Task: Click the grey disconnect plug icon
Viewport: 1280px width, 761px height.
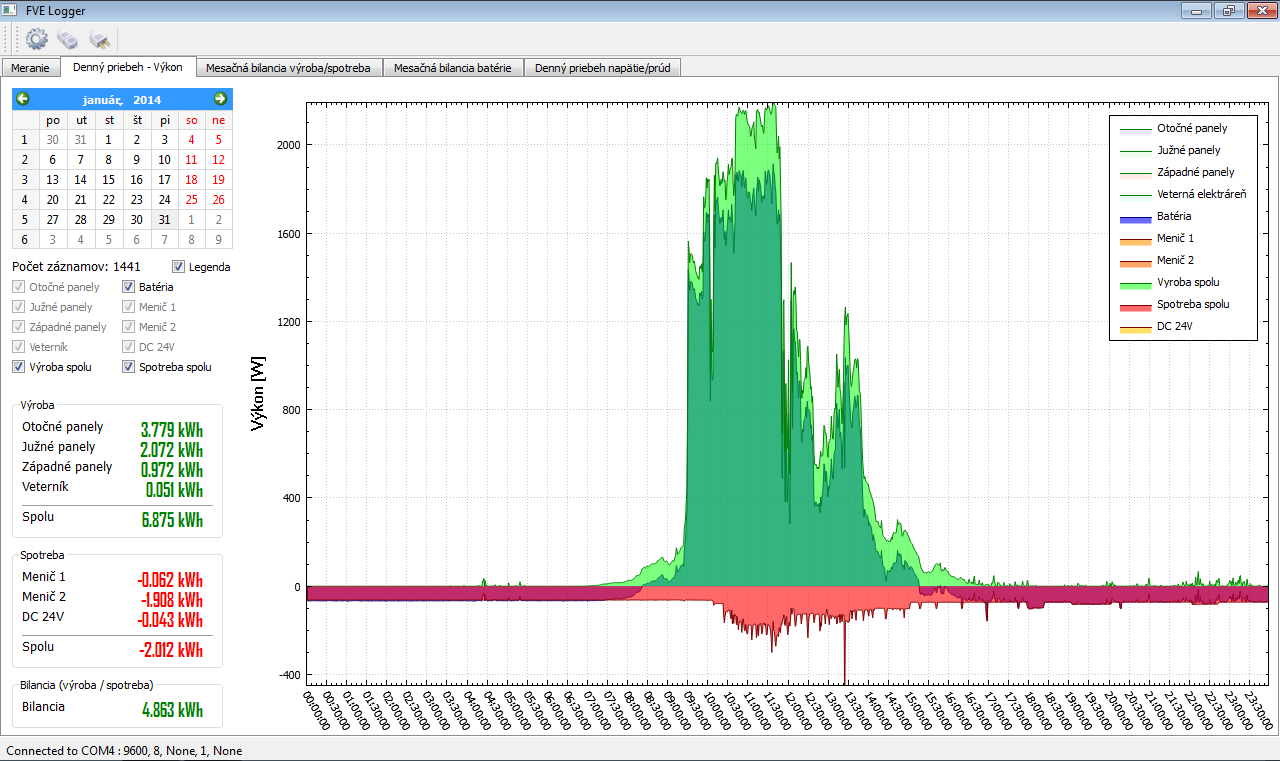Action: pyautogui.click(x=67, y=39)
